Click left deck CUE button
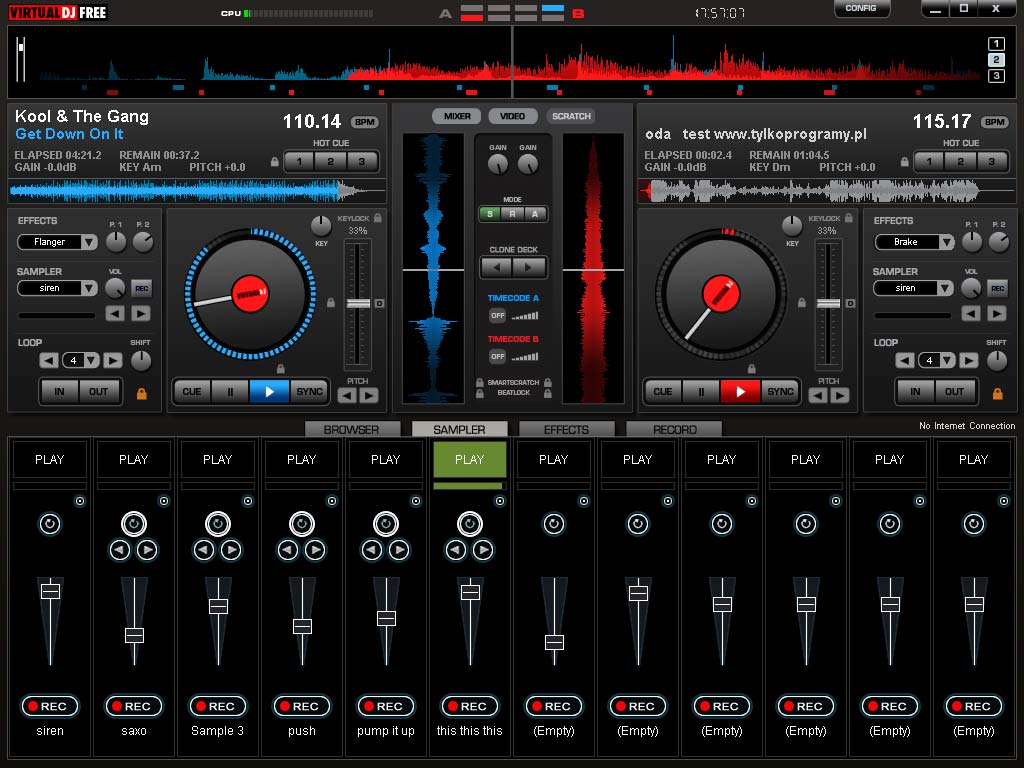This screenshot has width=1024, height=768. 191,392
